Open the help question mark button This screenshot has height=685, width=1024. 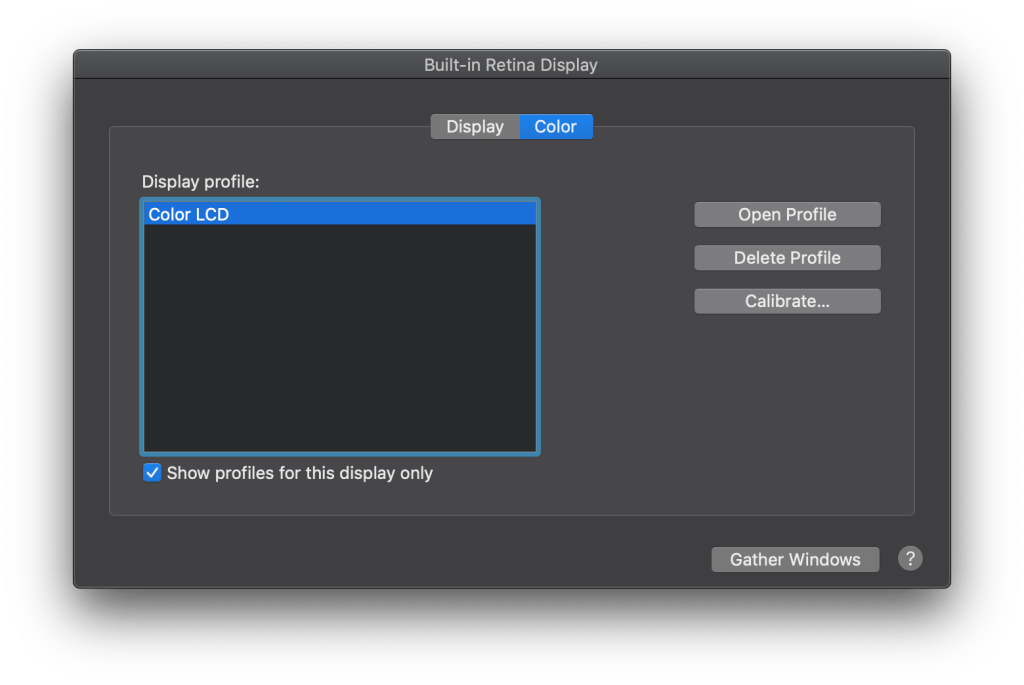point(909,559)
